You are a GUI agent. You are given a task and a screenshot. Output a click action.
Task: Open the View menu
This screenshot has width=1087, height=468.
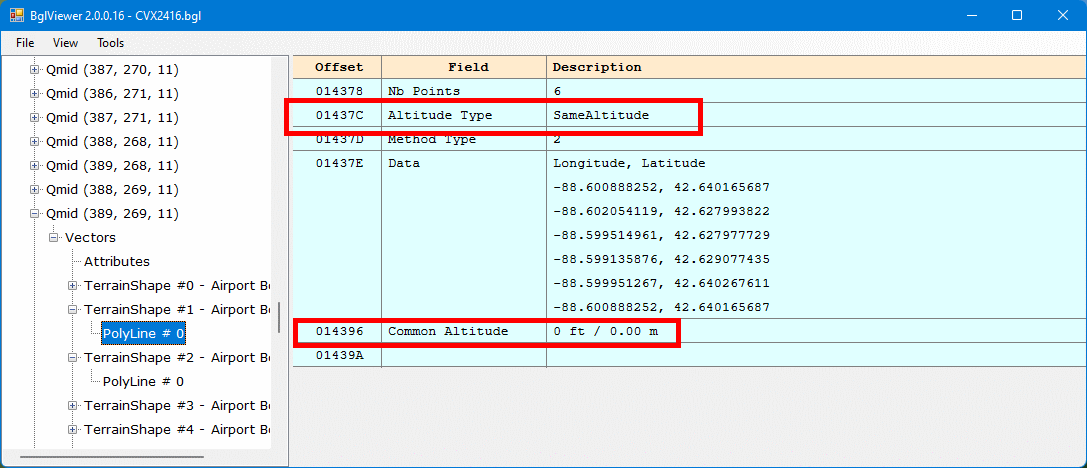tap(65, 43)
